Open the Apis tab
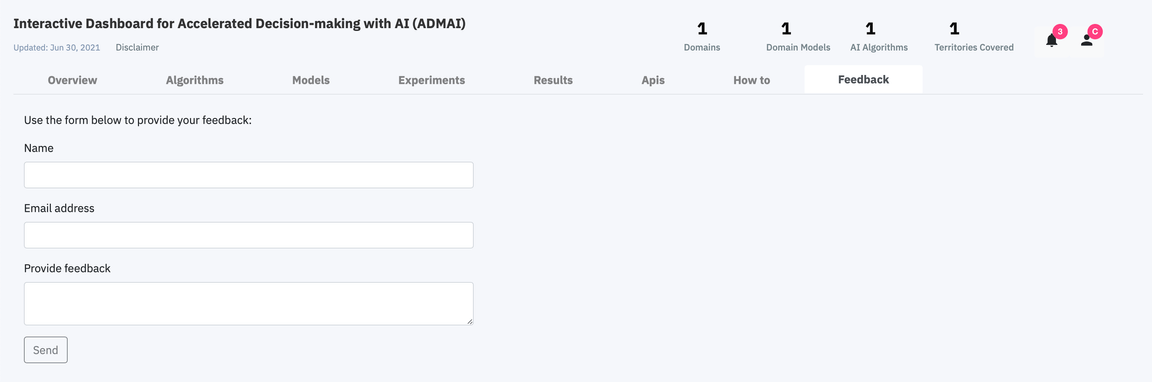Viewport: 1152px width, 382px height. click(x=653, y=80)
